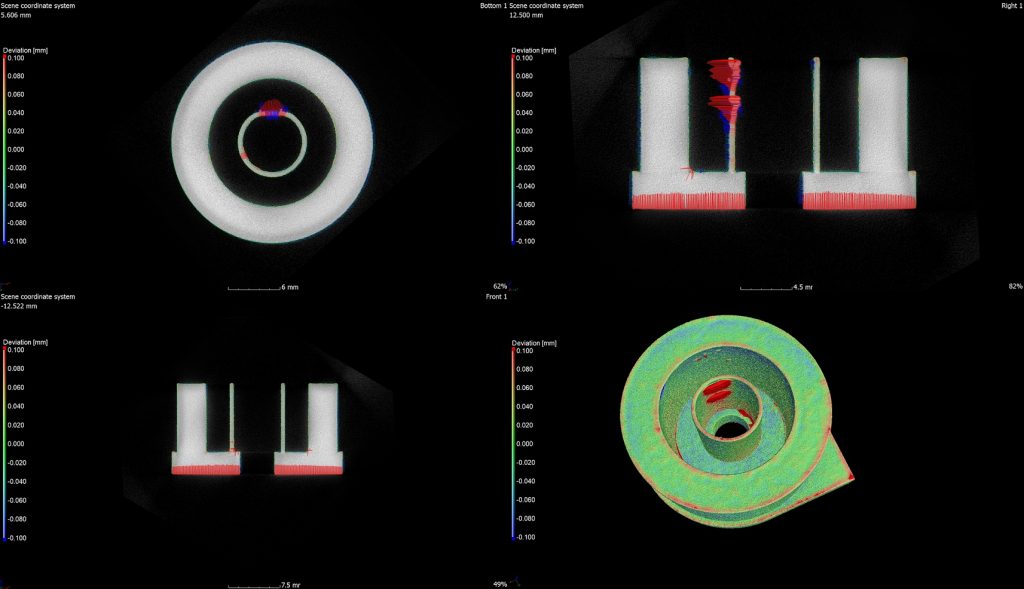Click the 0.000 legend value in the top-left view
The image size is (1024, 589).
click(16, 150)
